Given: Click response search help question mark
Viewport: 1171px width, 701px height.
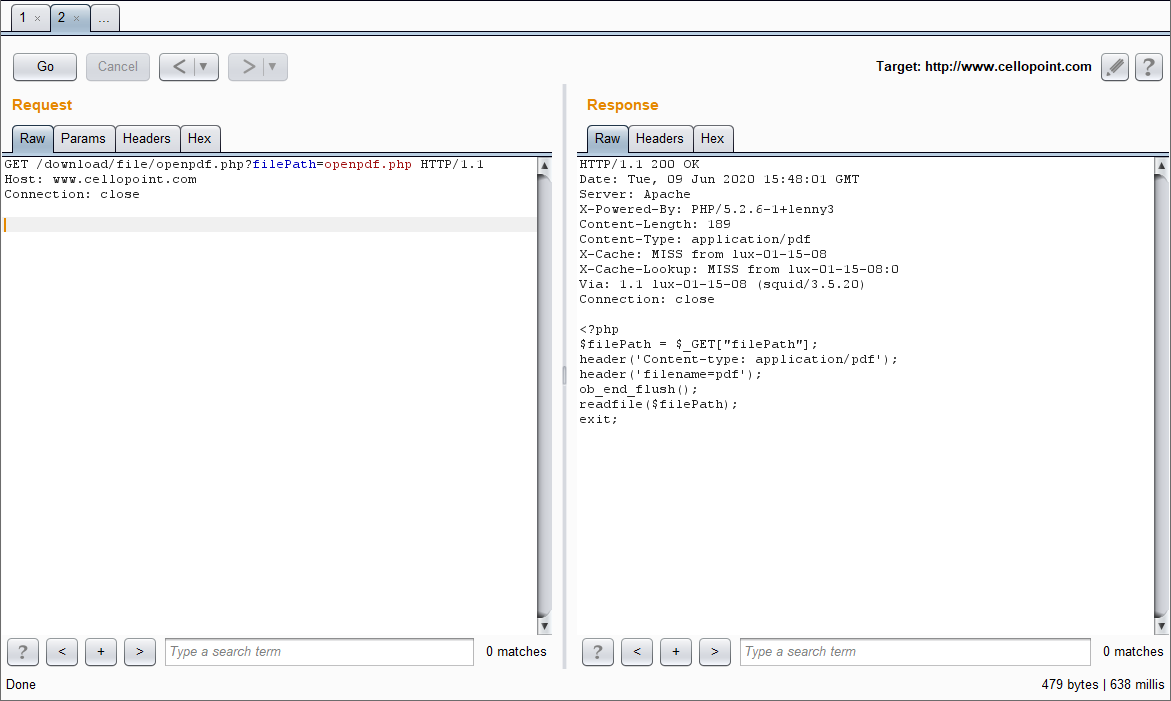Looking at the screenshot, I should [598, 652].
